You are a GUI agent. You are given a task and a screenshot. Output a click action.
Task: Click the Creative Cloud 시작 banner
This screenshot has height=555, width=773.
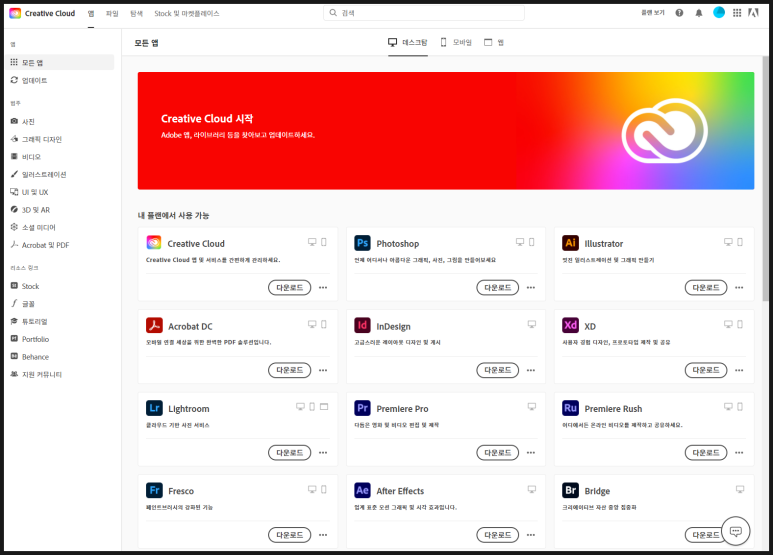(x=446, y=131)
